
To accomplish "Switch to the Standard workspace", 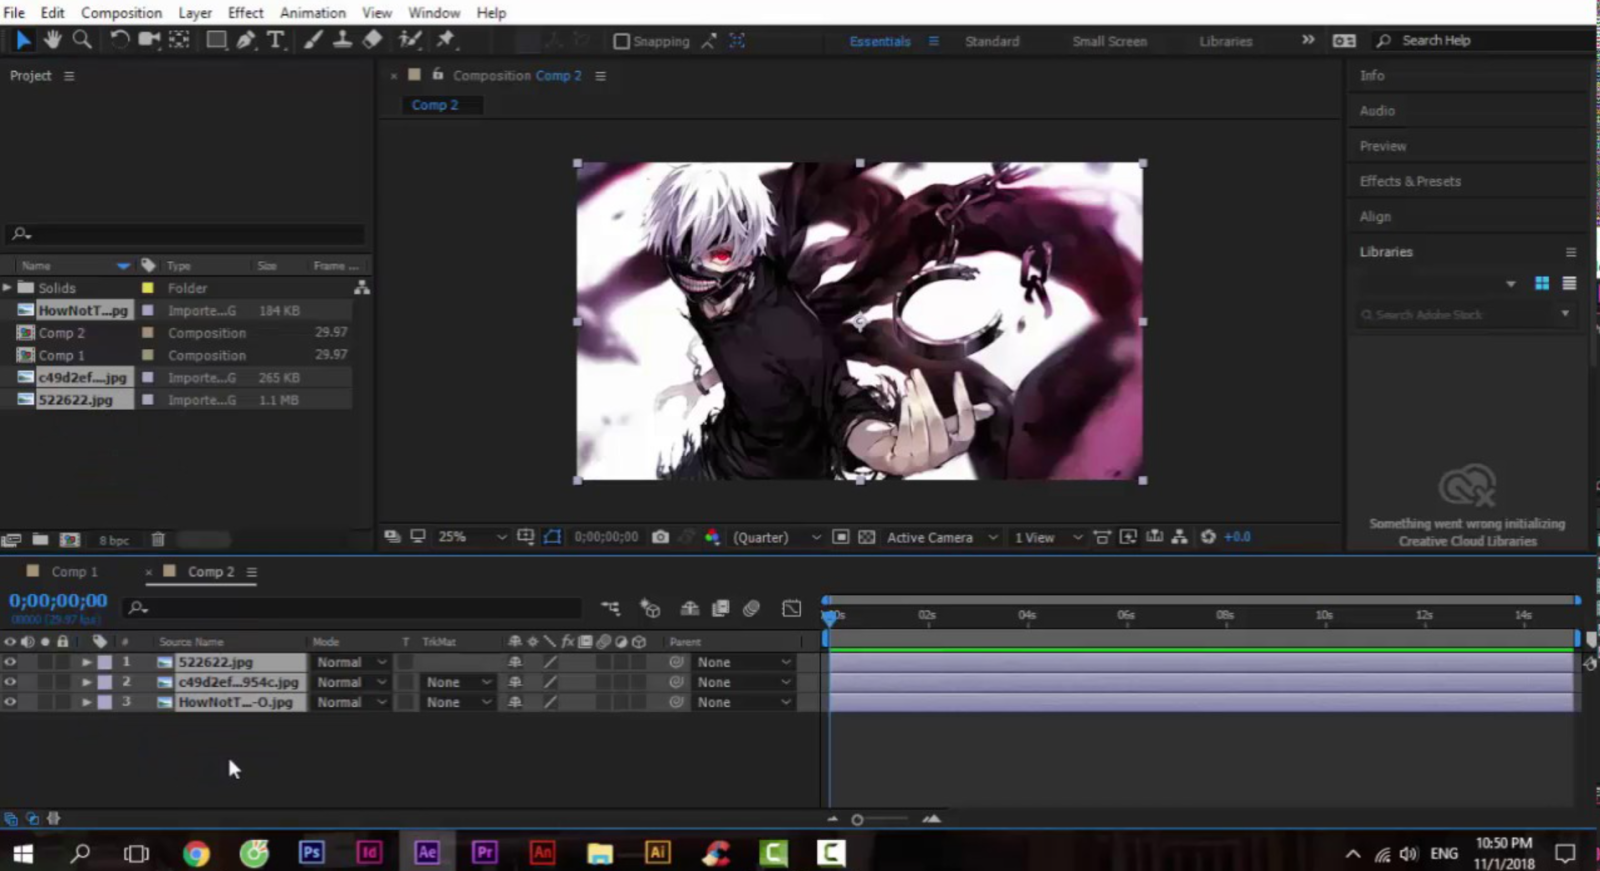I will 992,41.
